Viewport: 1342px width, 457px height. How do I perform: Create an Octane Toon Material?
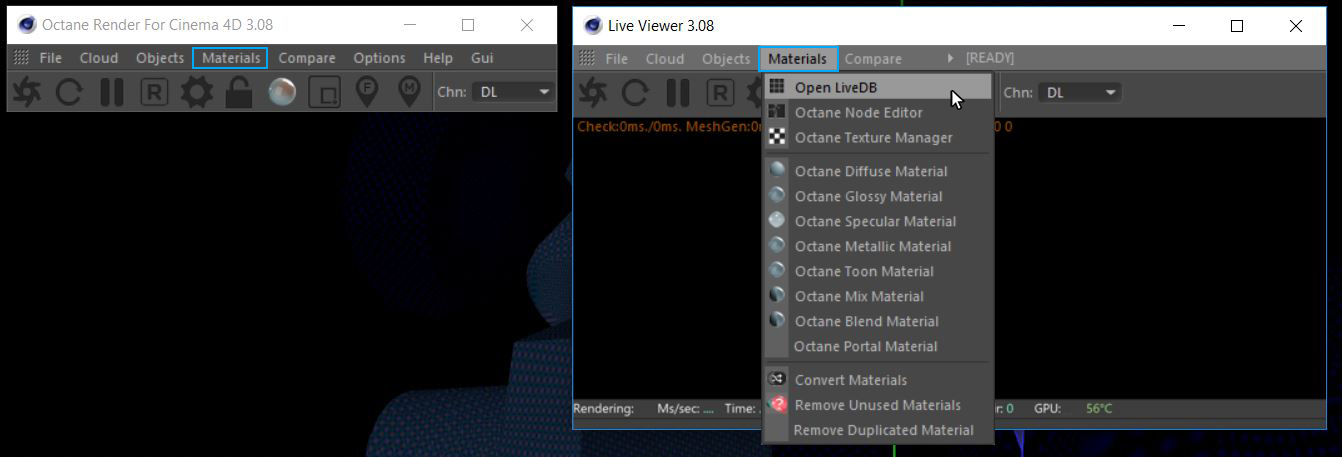pyautogui.click(x=878, y=271)
